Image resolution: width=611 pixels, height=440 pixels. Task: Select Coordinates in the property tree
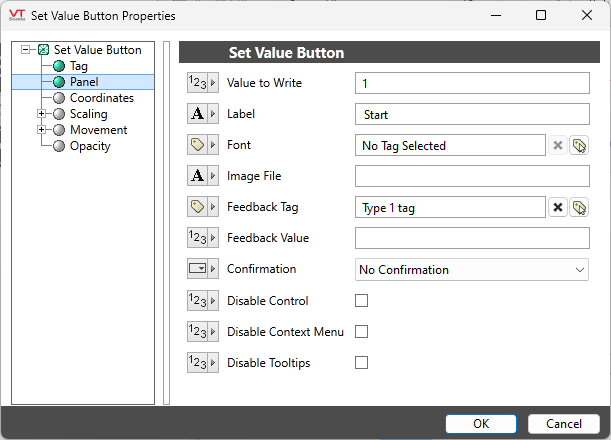101,98
